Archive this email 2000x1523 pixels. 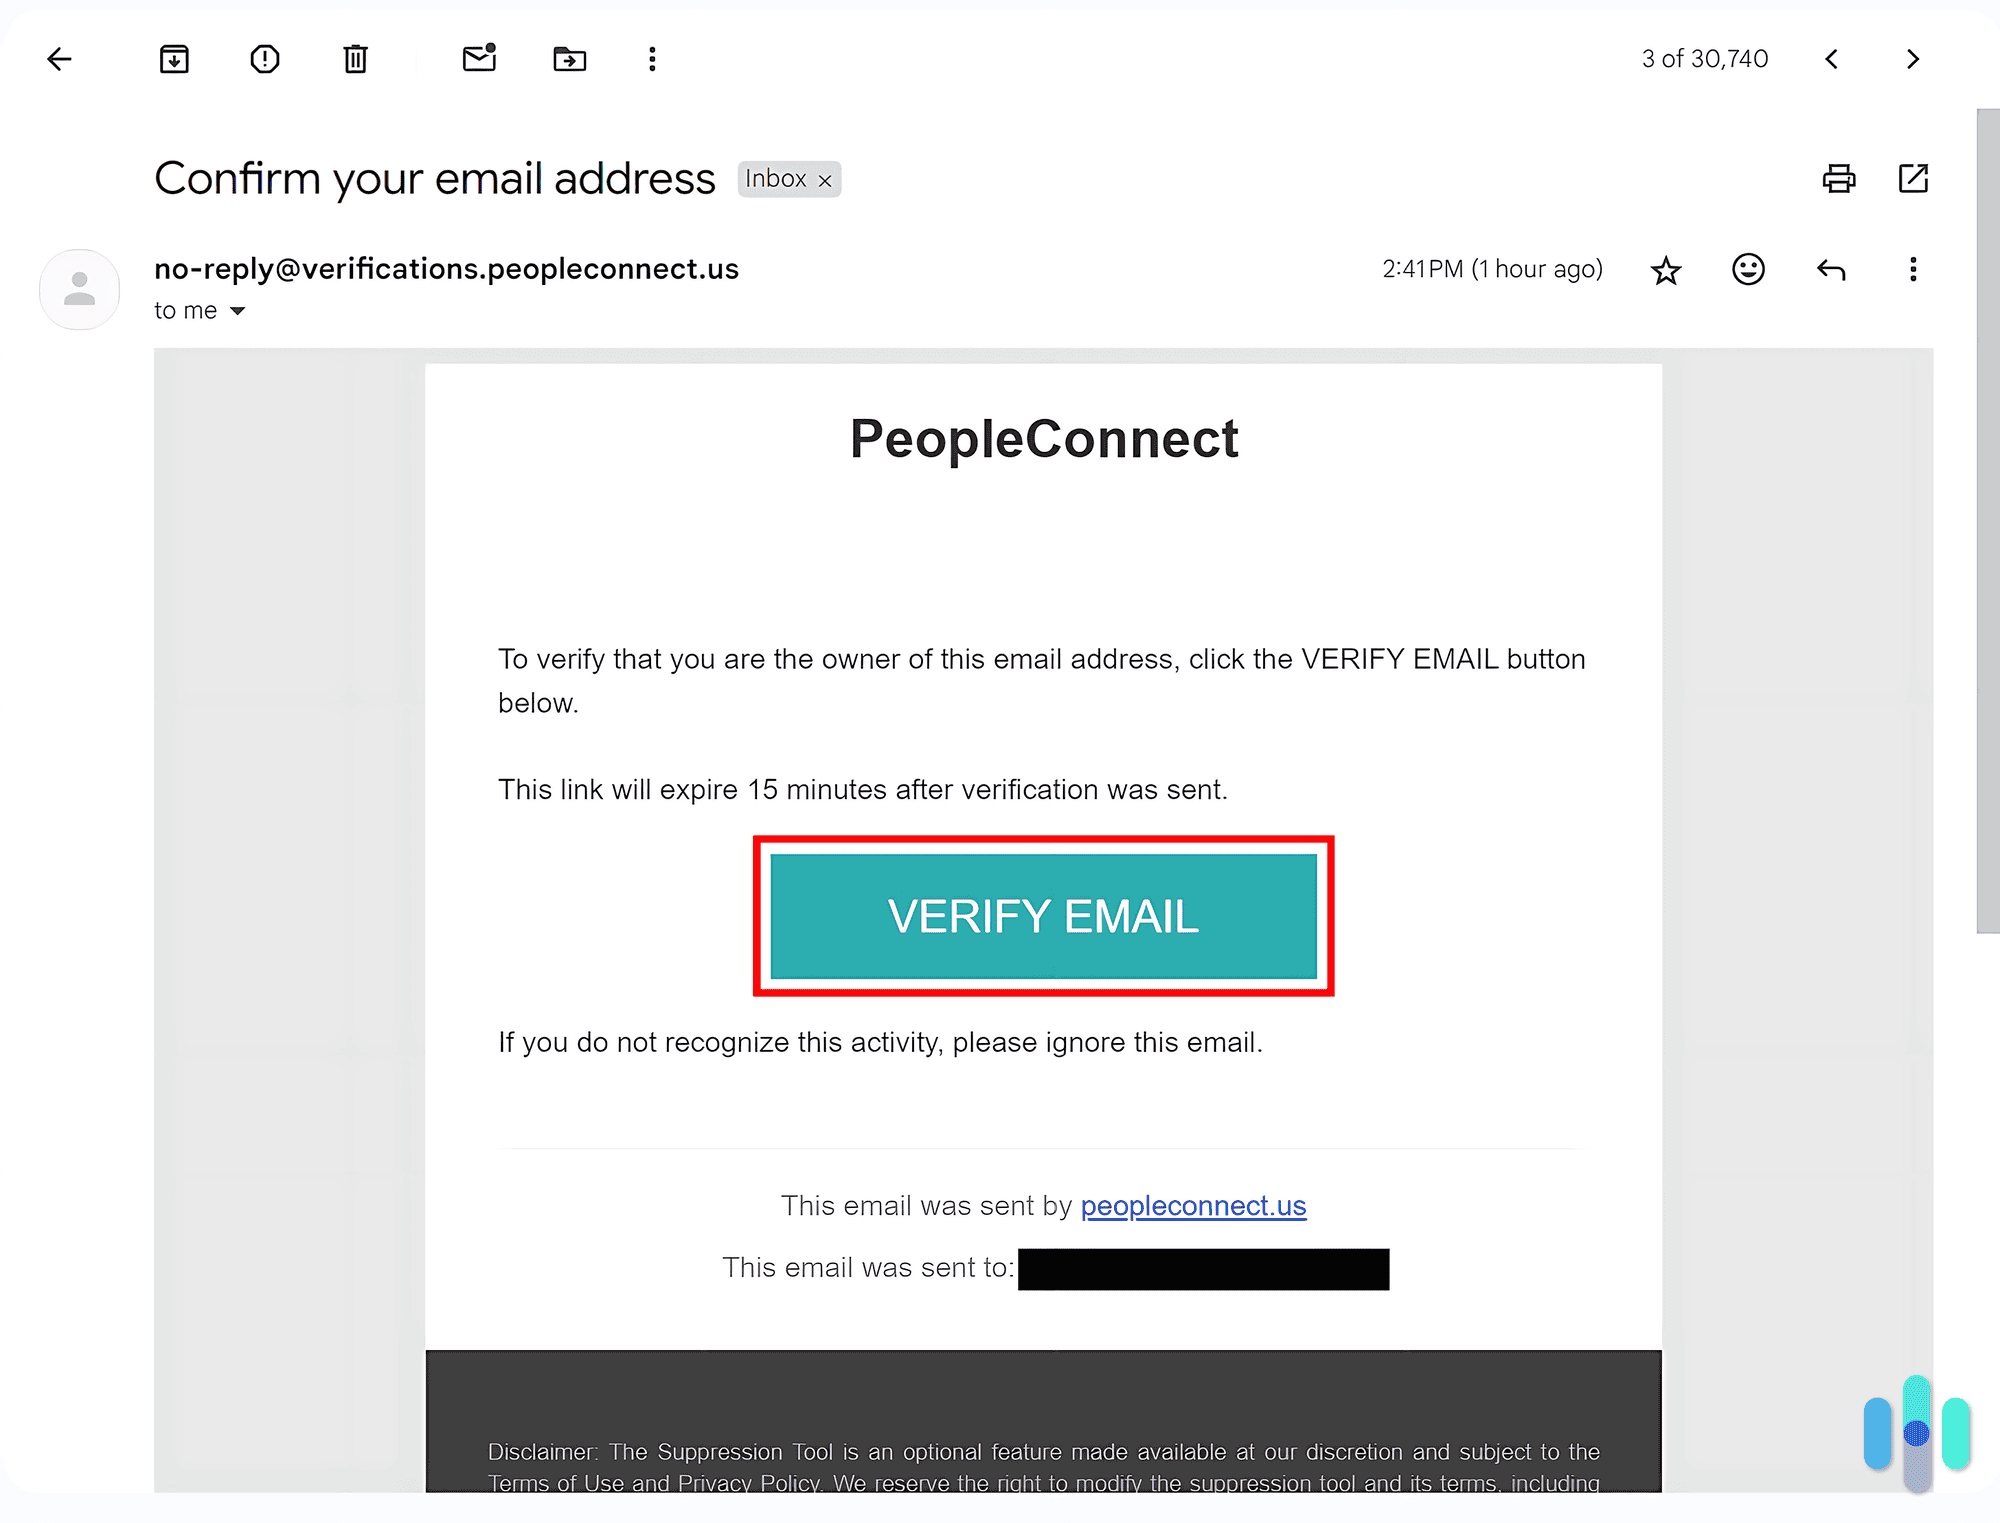(173, 58)
